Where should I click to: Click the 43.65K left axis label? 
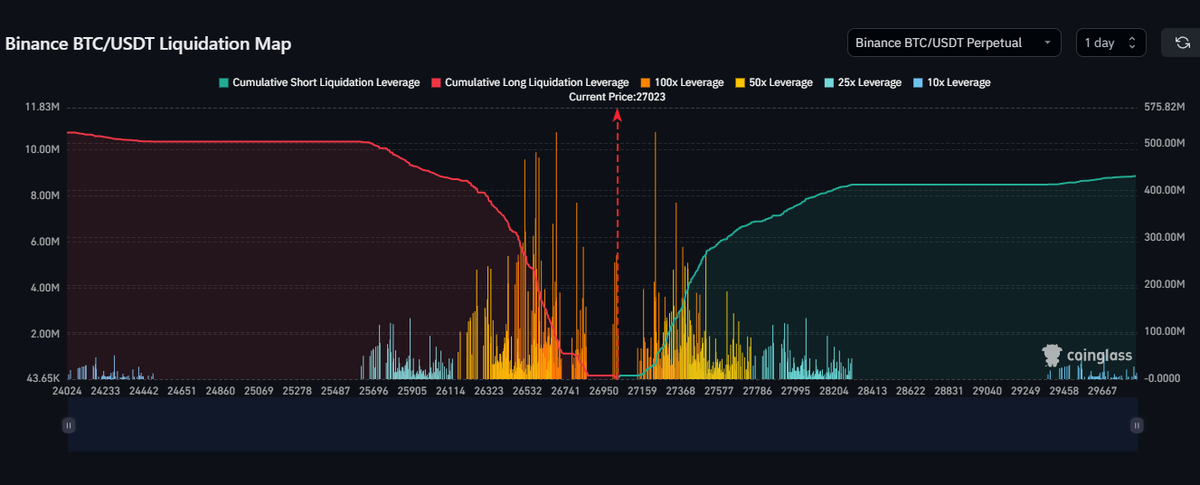(x=44, y=378)
